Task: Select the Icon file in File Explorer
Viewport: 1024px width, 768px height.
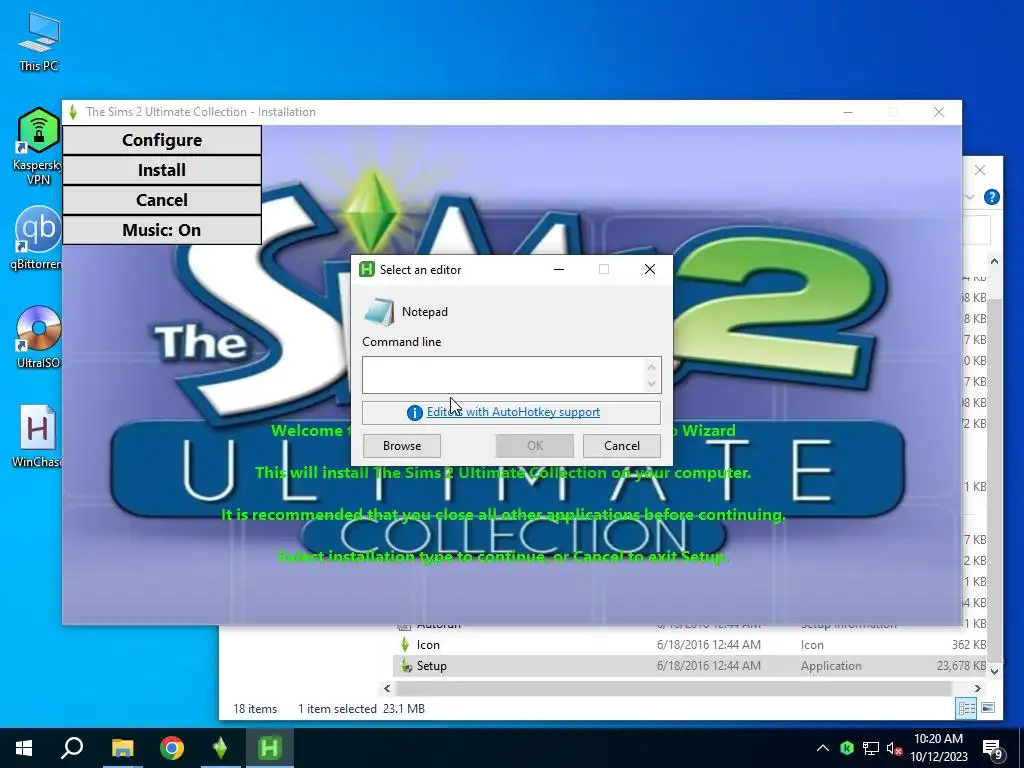Action: coord(689,645)
